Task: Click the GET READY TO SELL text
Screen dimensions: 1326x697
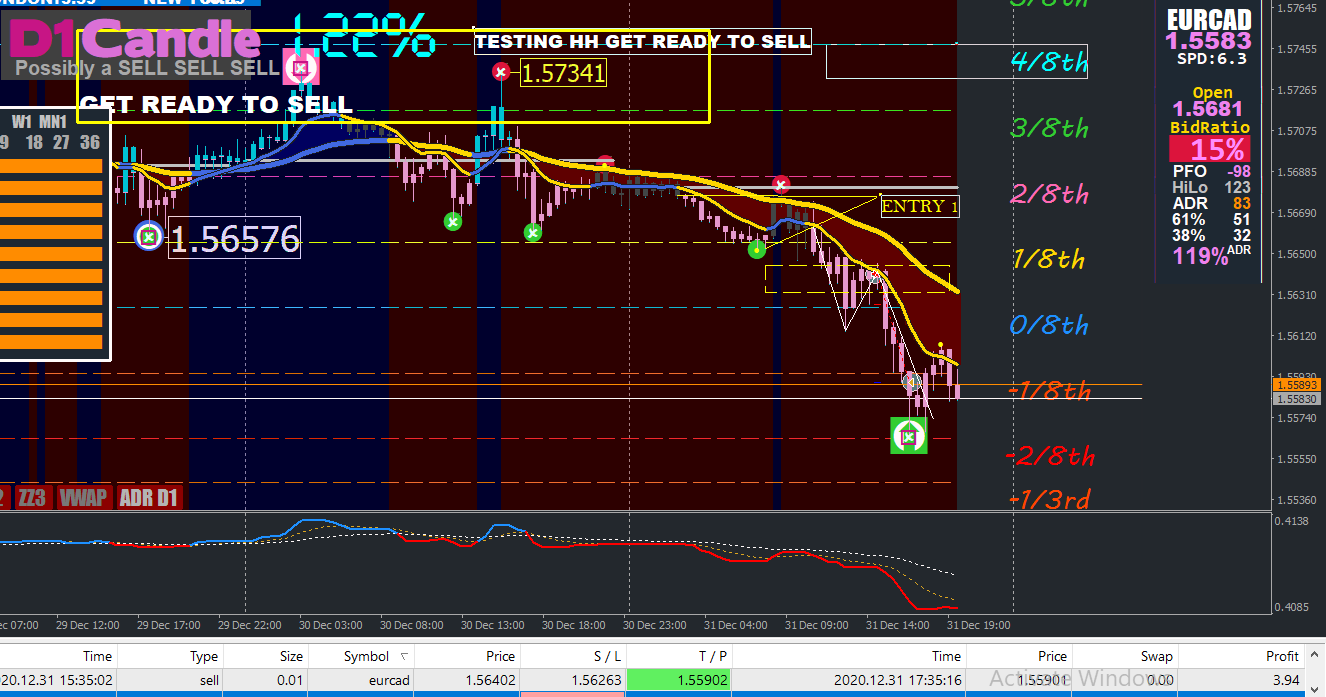Action: tap(215, 105)
